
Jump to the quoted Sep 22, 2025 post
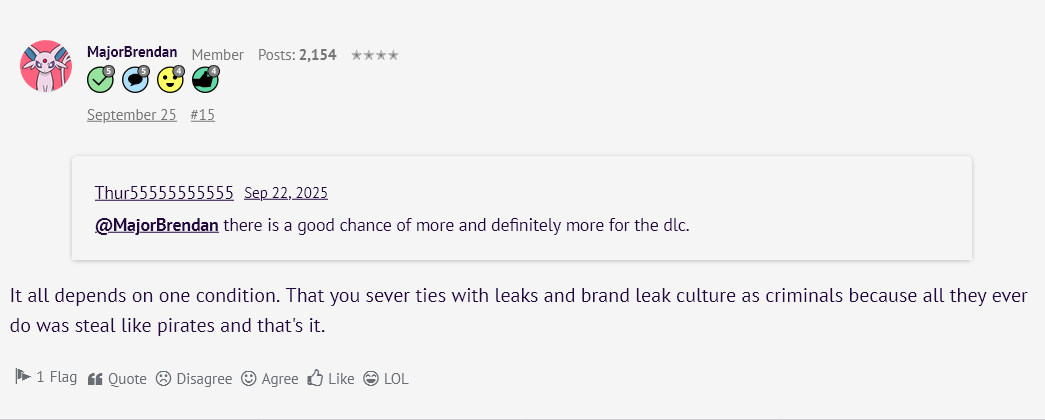(285, 192)
